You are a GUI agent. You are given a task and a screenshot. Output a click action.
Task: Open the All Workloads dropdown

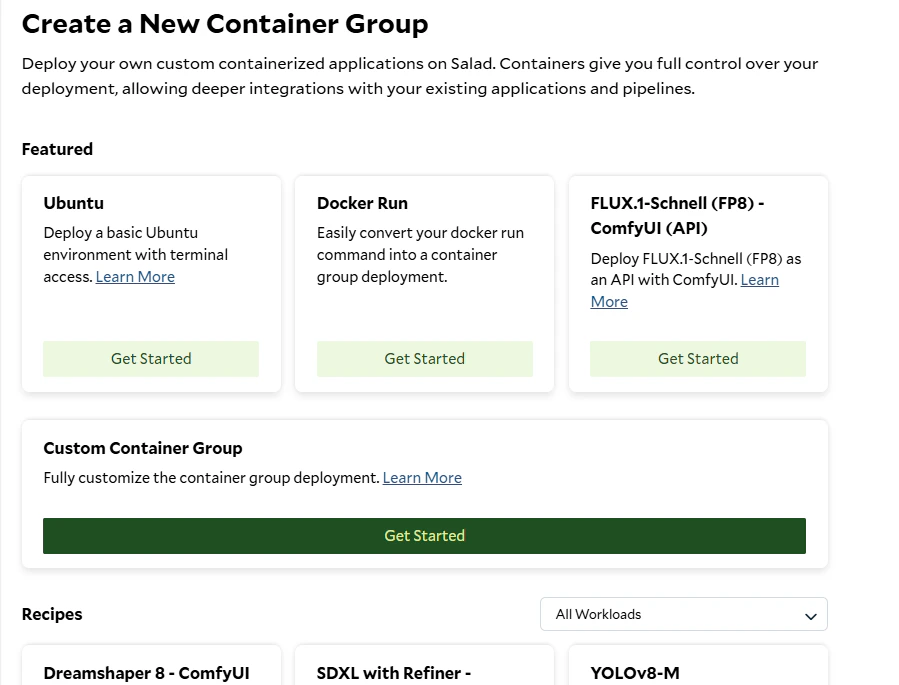(683, 615)
